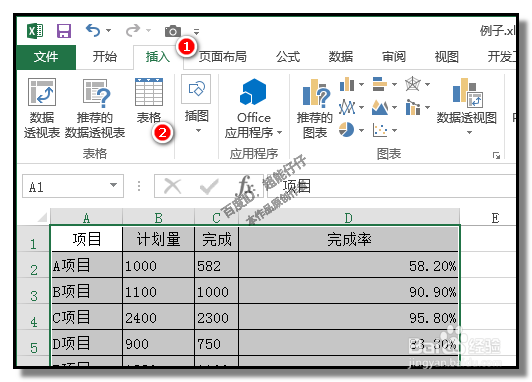Open Customize Quick Access Toolbar dropdown
532x382 pixels.
coord(196,32)
